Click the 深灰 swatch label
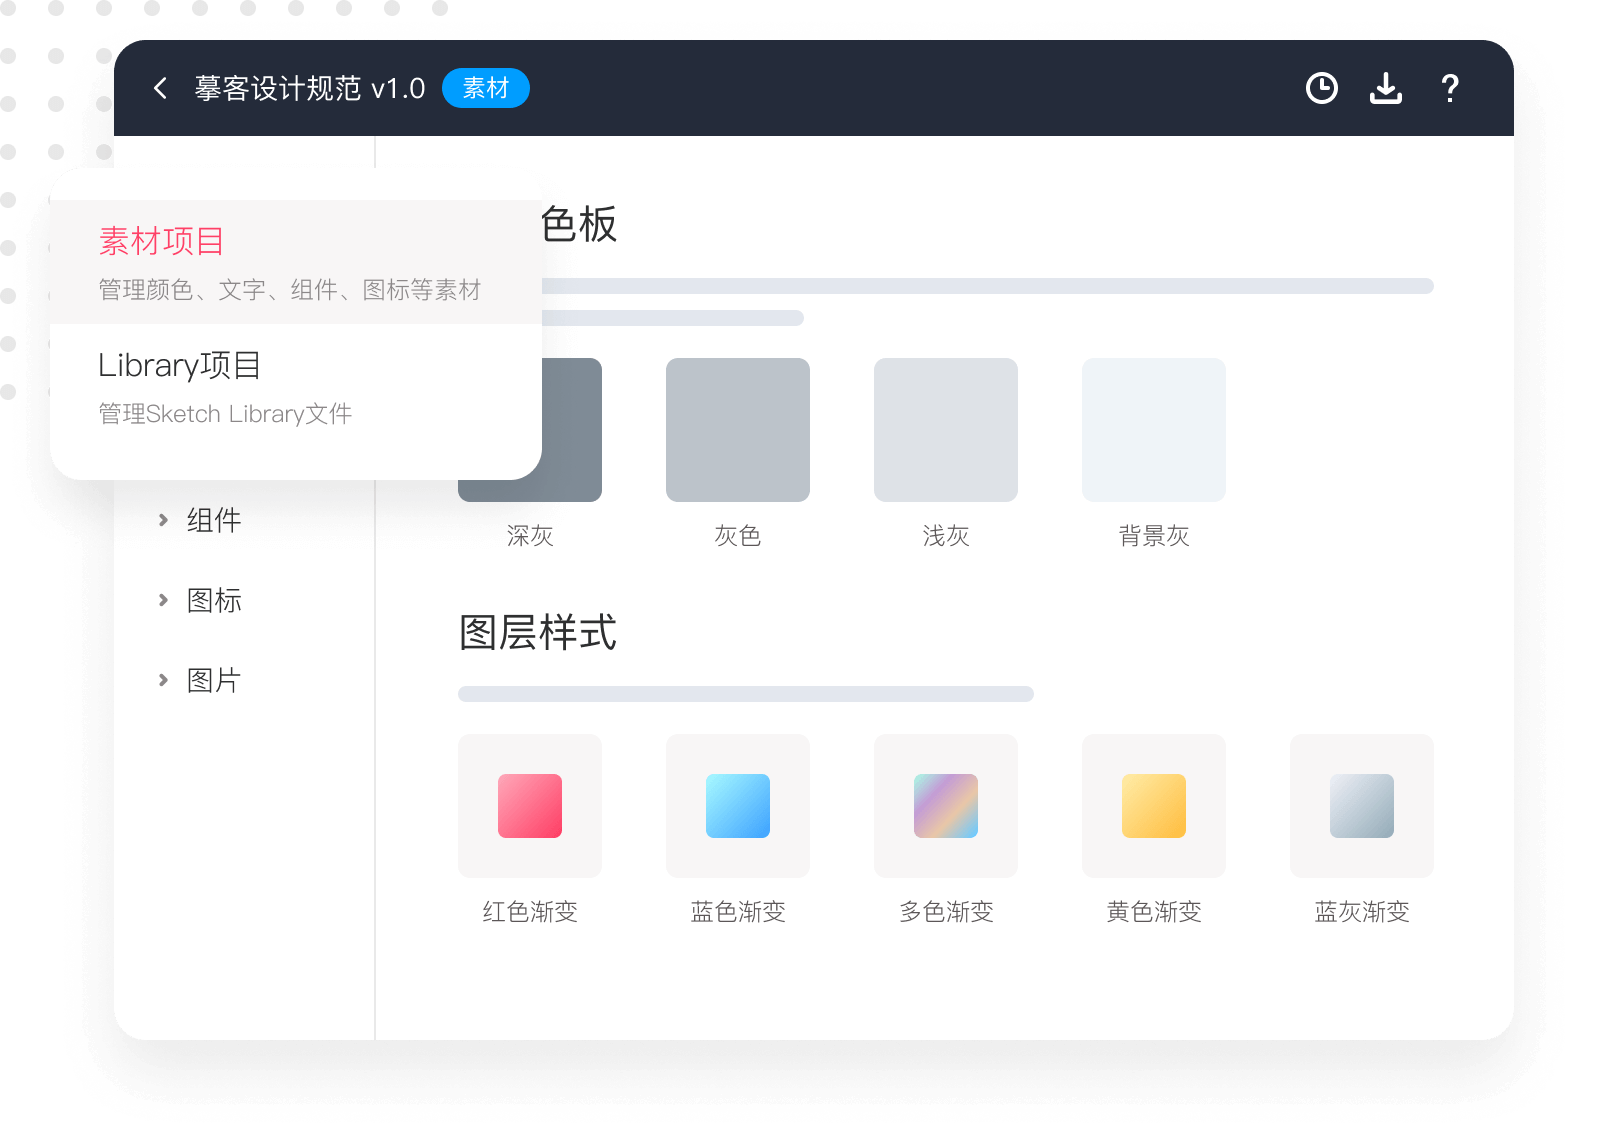This screenshot has width=1610, height=1140. [x=530, y=536]
